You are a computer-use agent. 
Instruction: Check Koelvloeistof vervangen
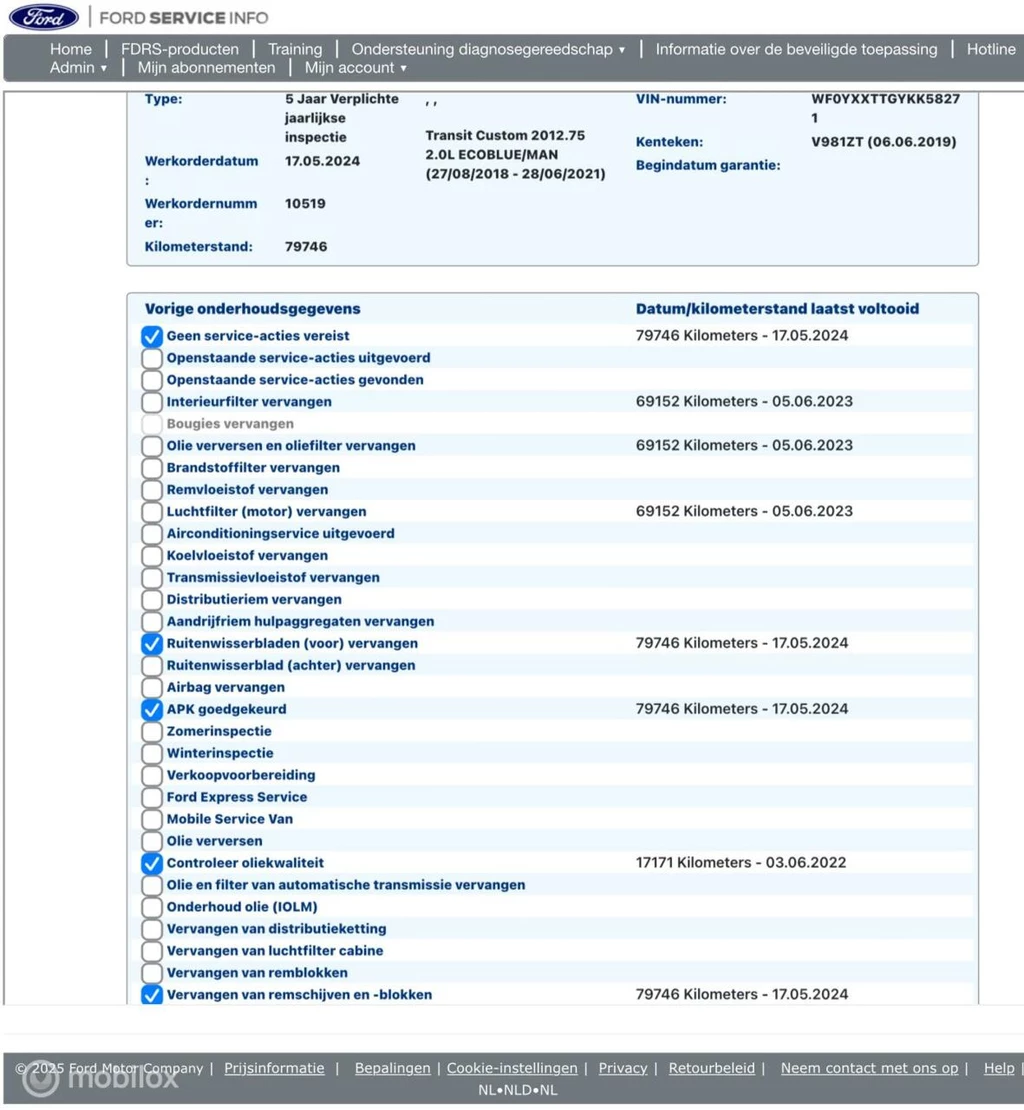(x=151, y=556)
